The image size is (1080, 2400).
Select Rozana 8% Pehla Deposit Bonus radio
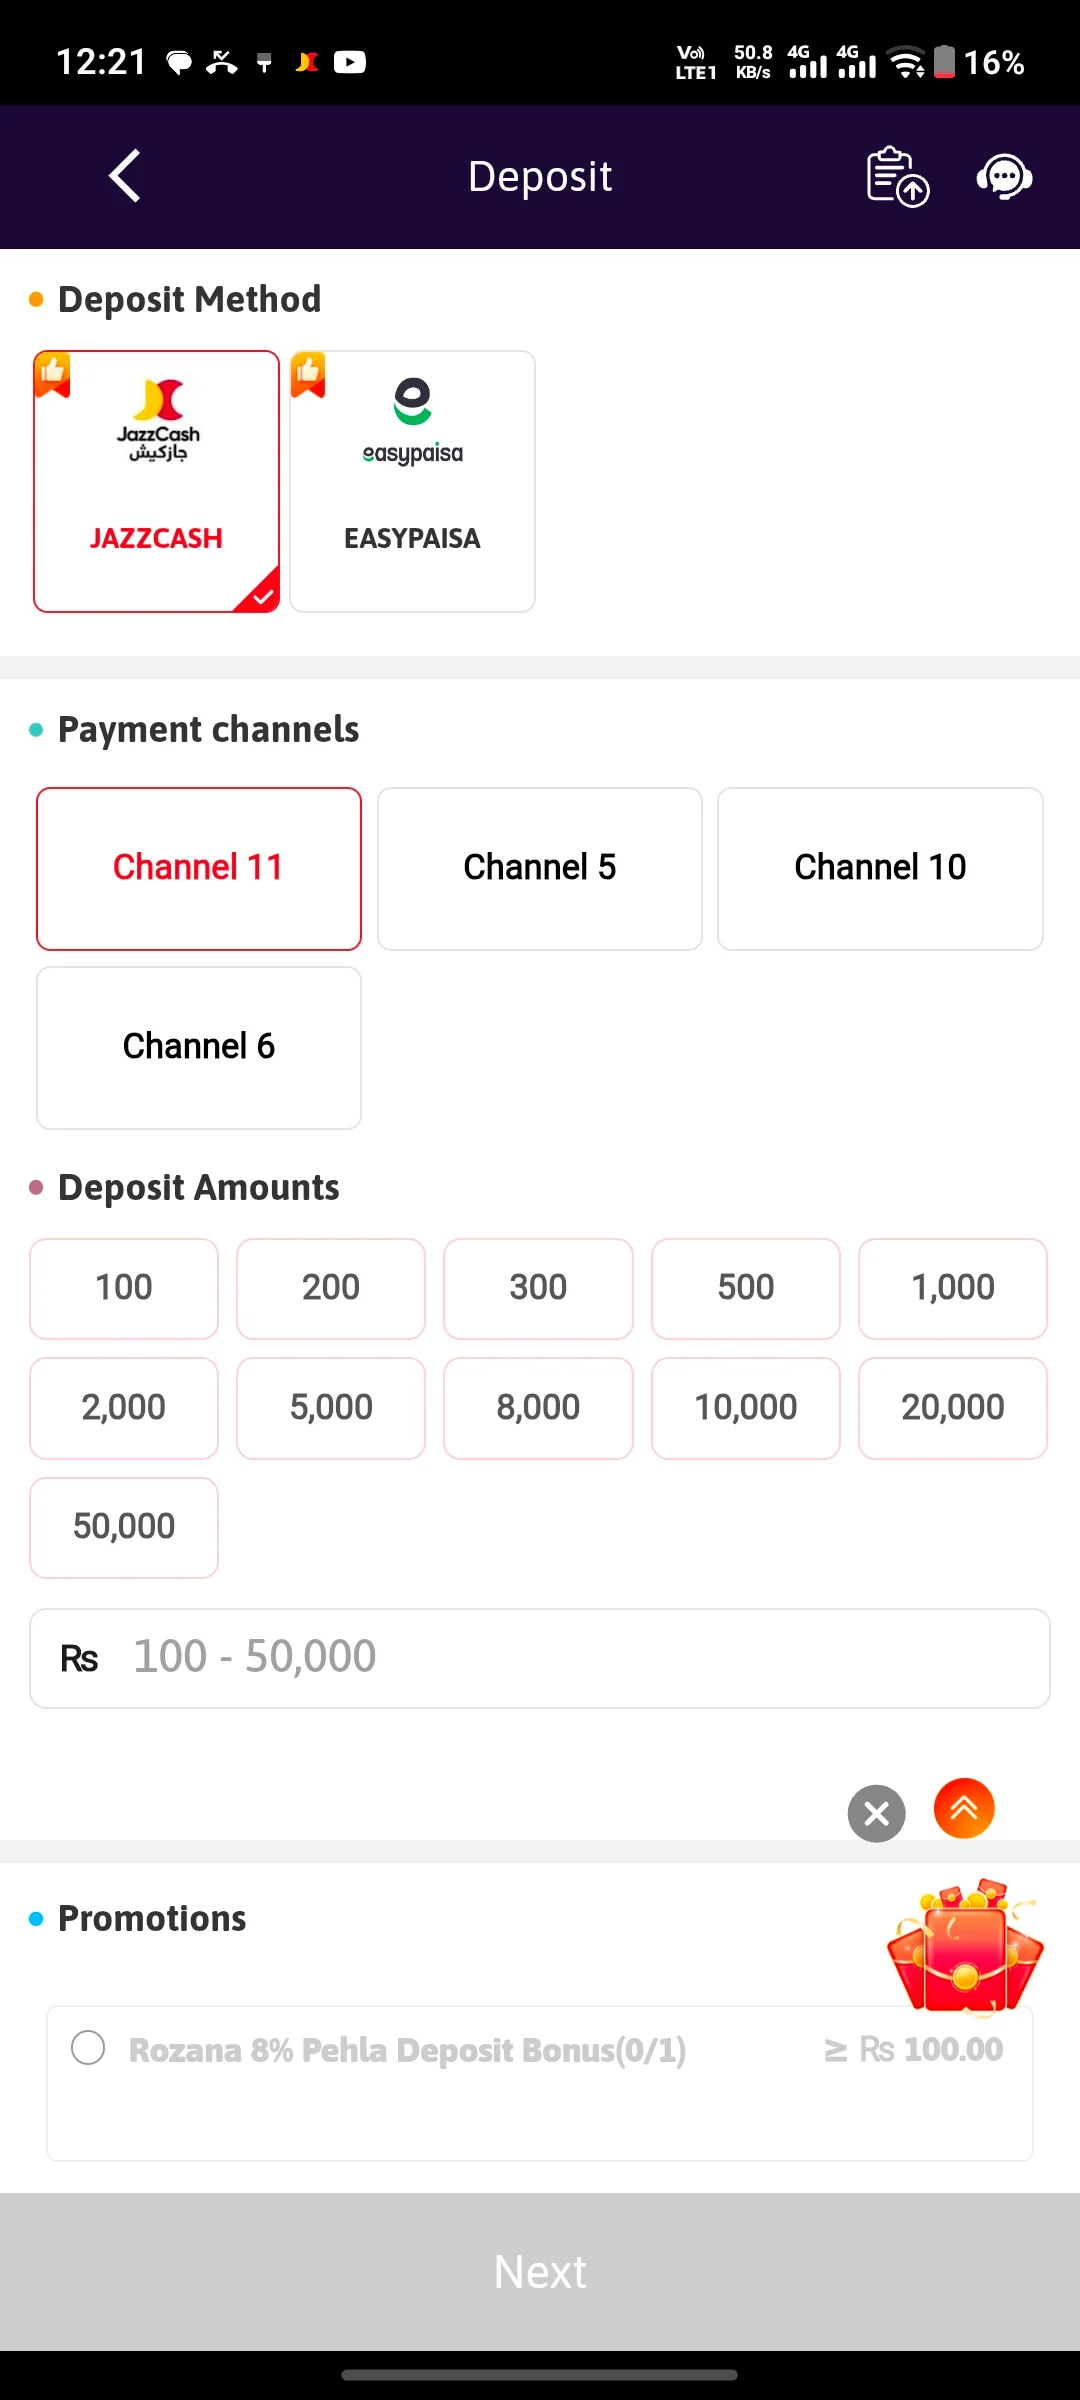(88, 2048)
